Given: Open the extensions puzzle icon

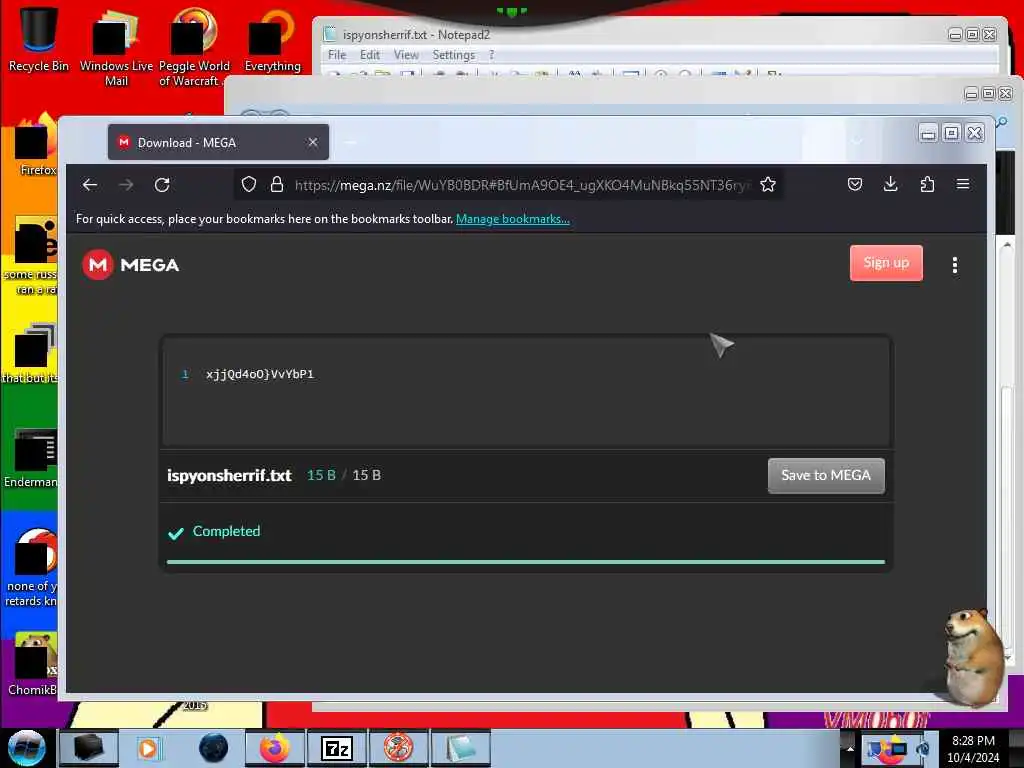Looking at the screenshot, I should coord(927,185).
